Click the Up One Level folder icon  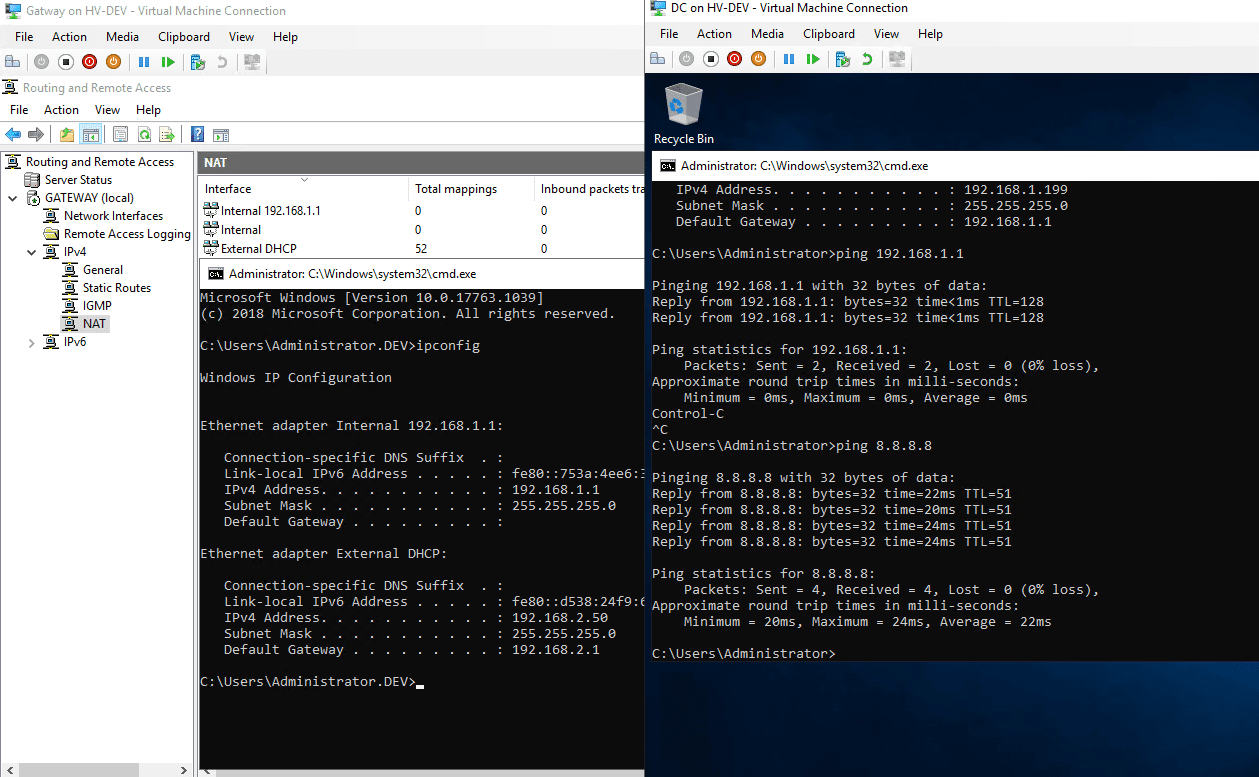67,134
